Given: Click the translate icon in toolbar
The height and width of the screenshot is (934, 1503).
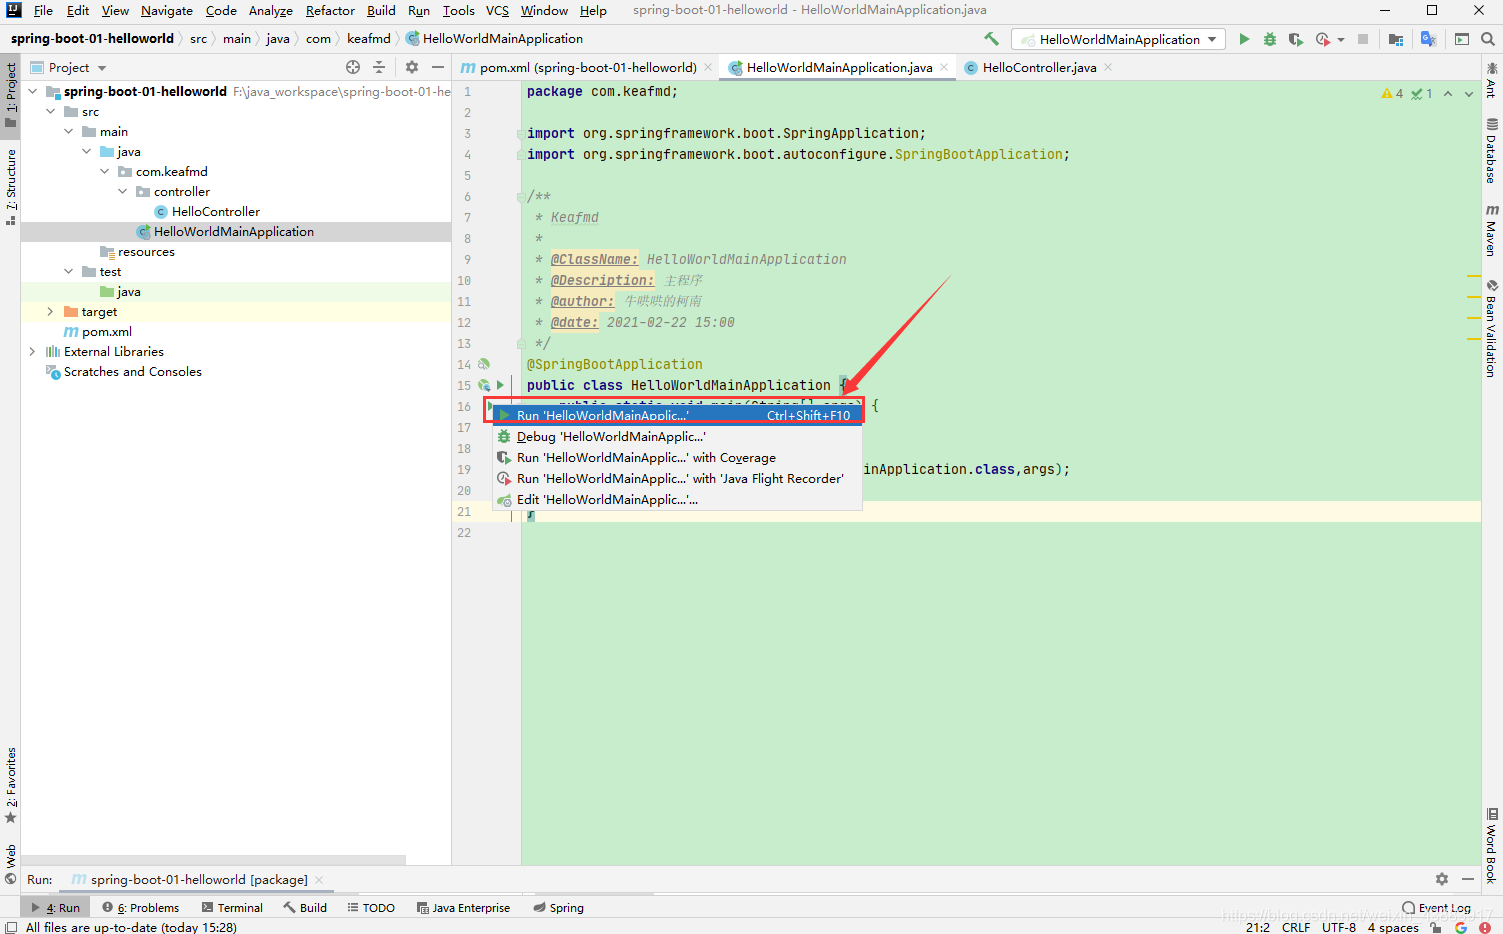Looking at the screenshot, I should [x=1428, y=39].
